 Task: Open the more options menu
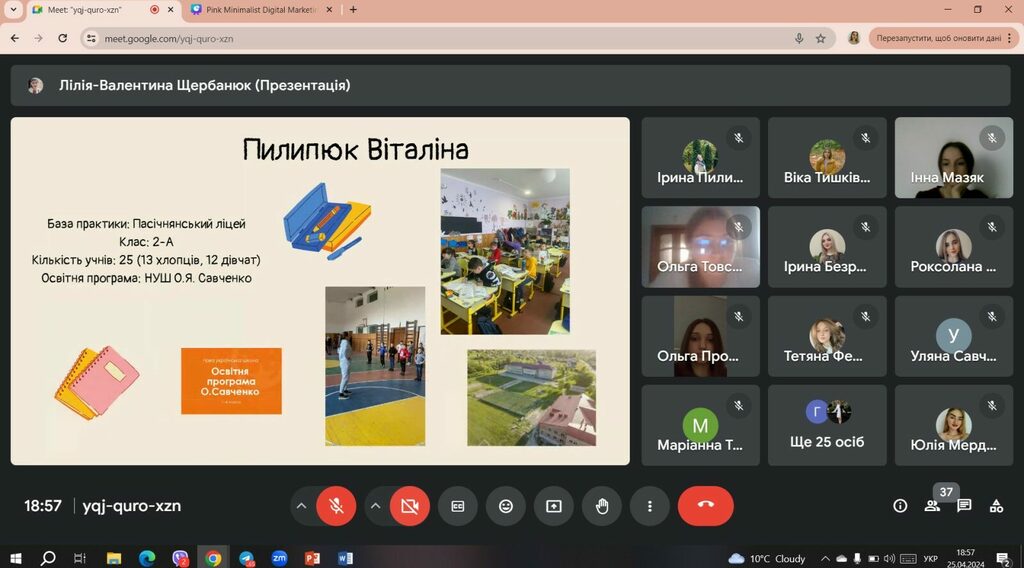pyautogui.click(x=649, y=506)
